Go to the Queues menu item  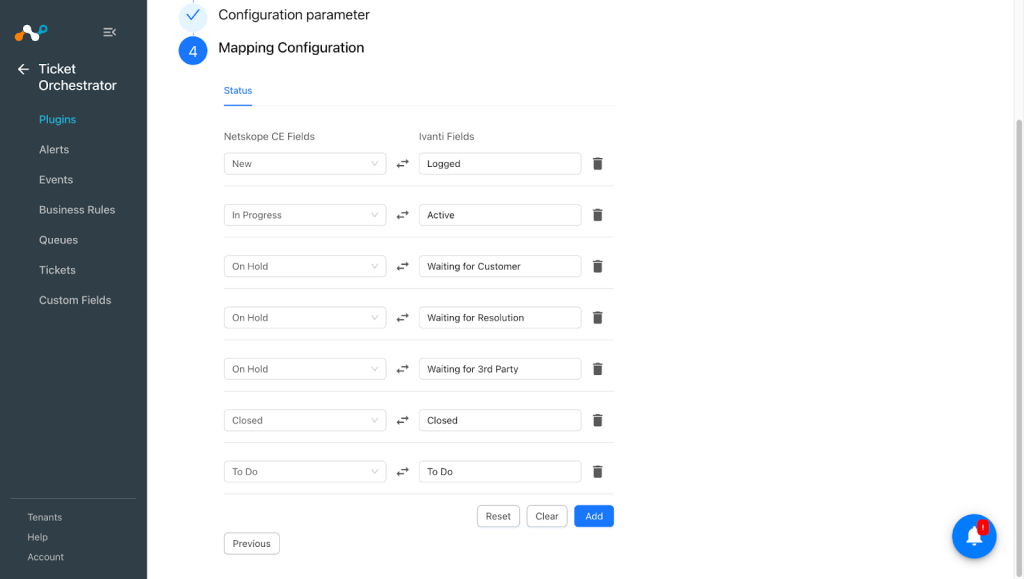pyautogui.click(x=58, y=240)
